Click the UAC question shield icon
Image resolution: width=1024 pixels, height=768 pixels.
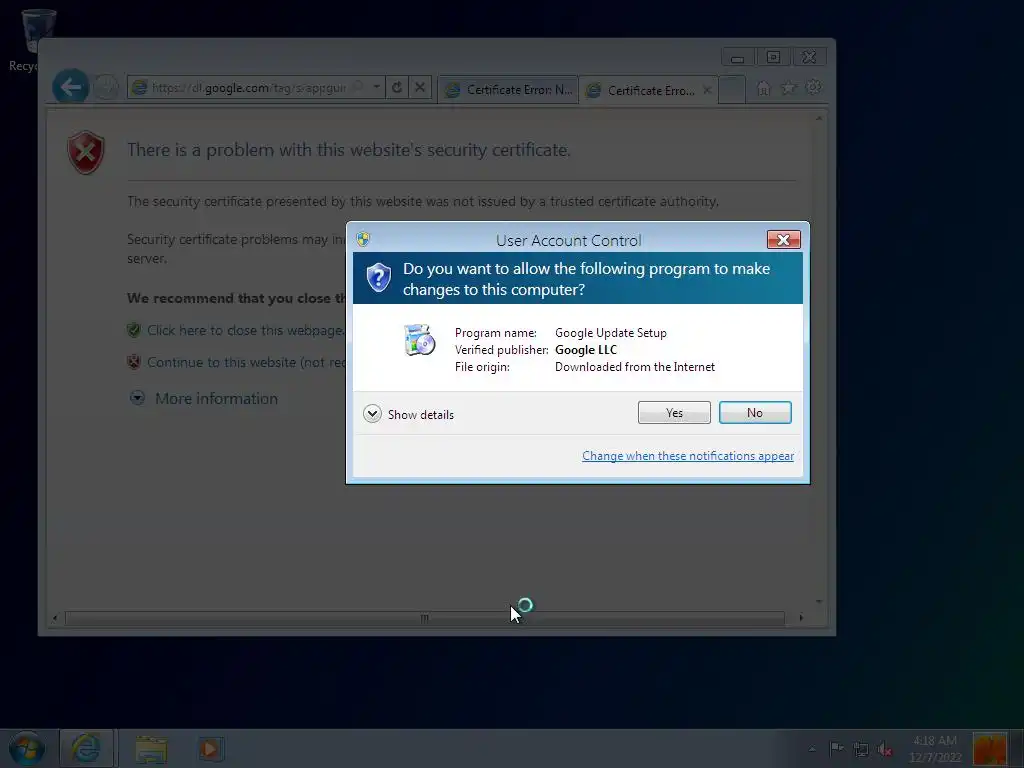click(379, 278)
